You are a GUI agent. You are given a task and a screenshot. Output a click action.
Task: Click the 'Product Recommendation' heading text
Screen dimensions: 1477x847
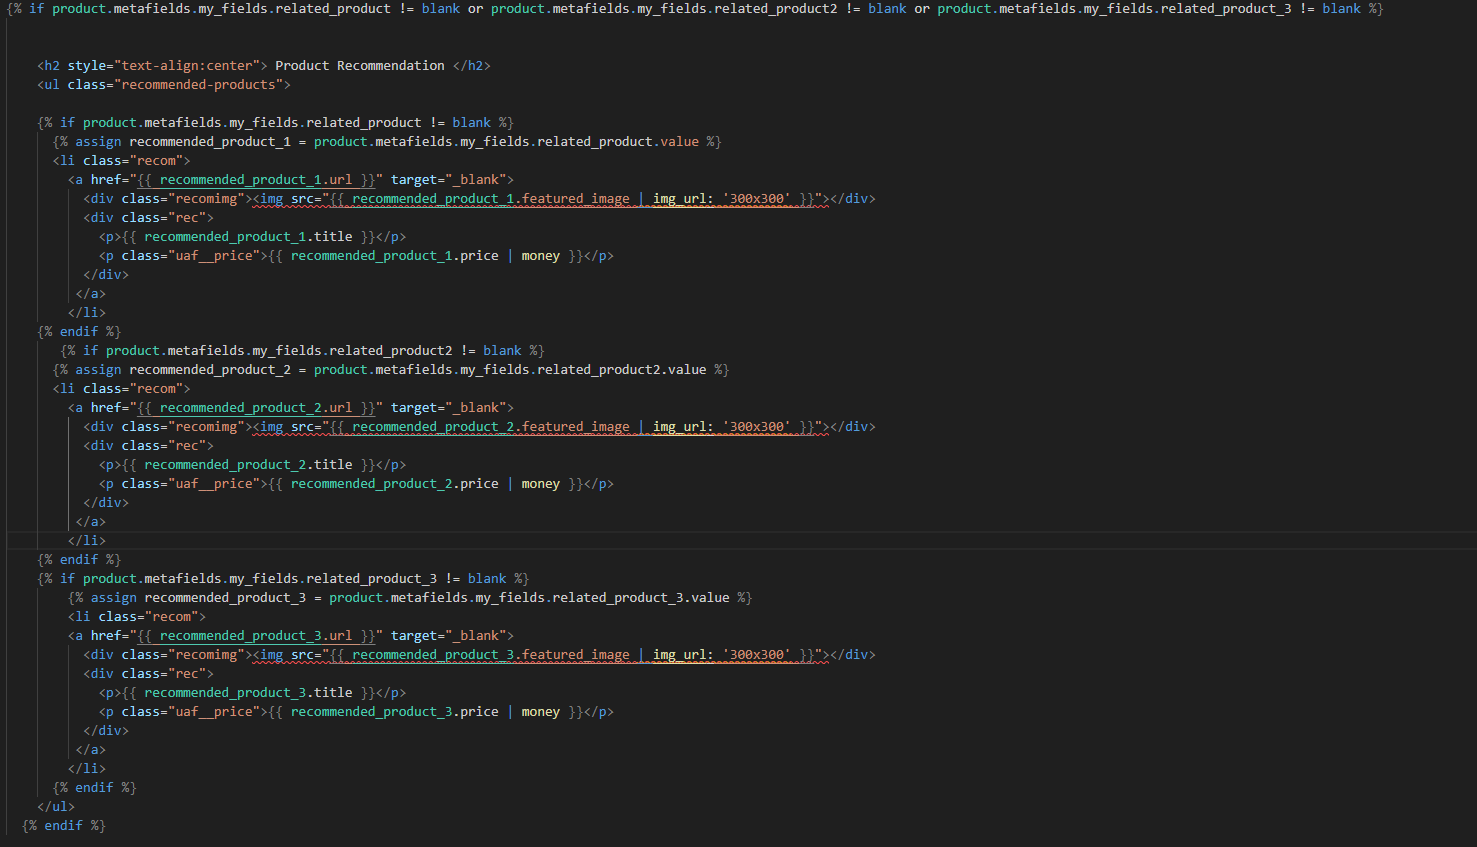(359, 66)
